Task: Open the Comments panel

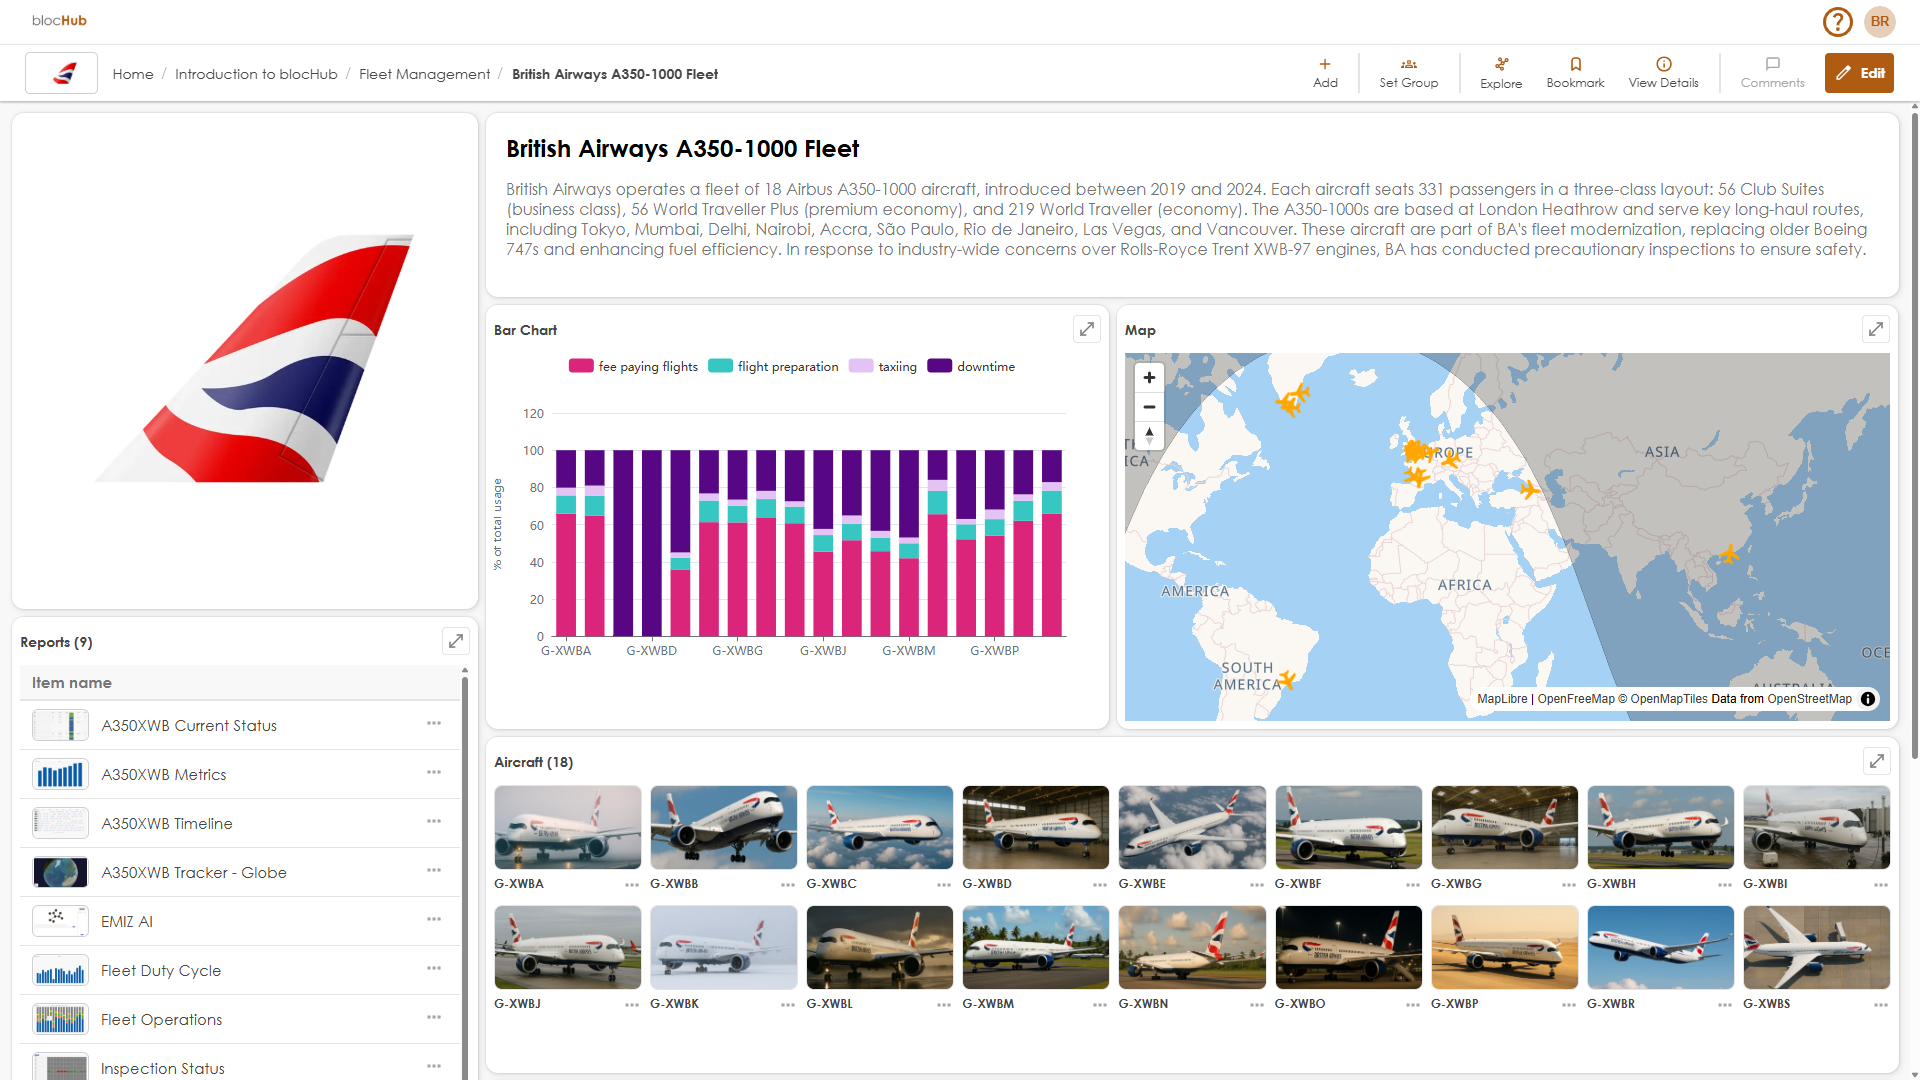Action: (1772, 72)
